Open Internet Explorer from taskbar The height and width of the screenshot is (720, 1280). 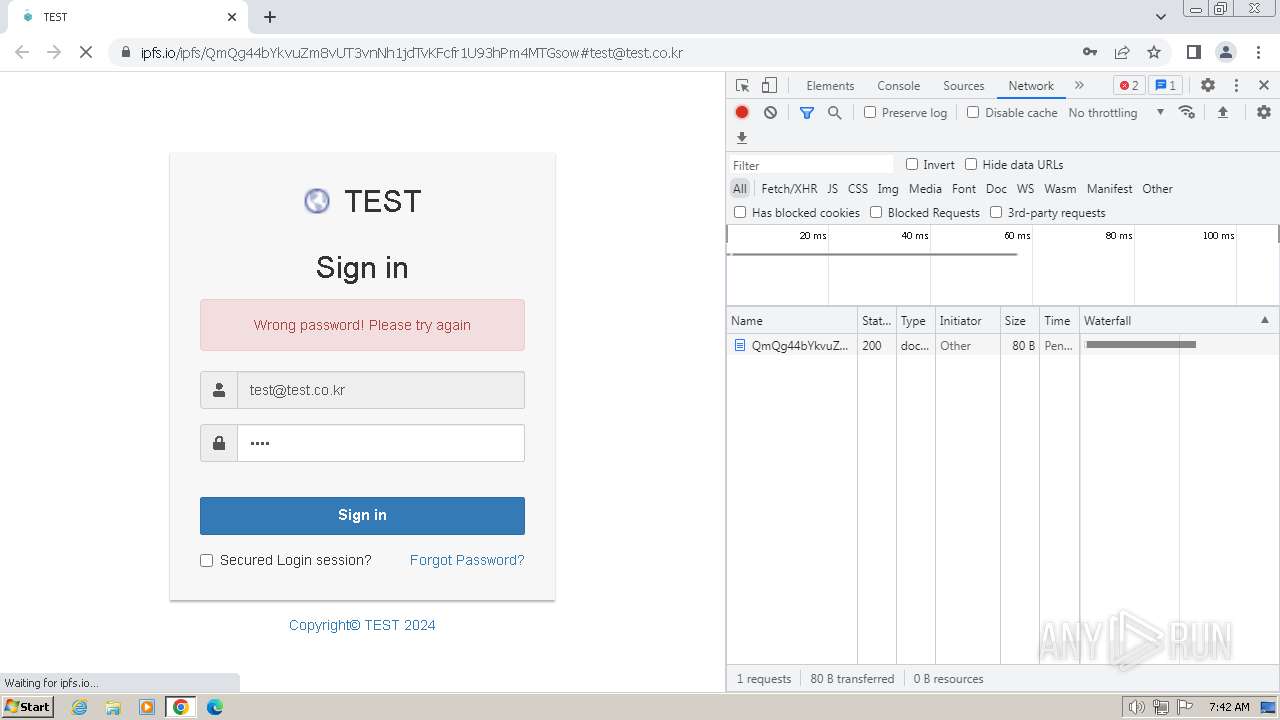[x=80, y=707]
